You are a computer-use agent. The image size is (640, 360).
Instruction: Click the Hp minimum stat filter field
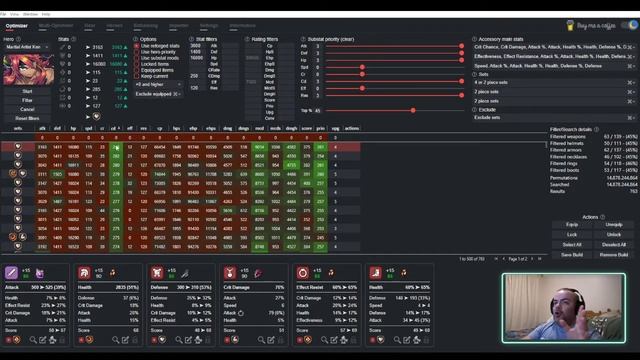(x=198, y=58)
